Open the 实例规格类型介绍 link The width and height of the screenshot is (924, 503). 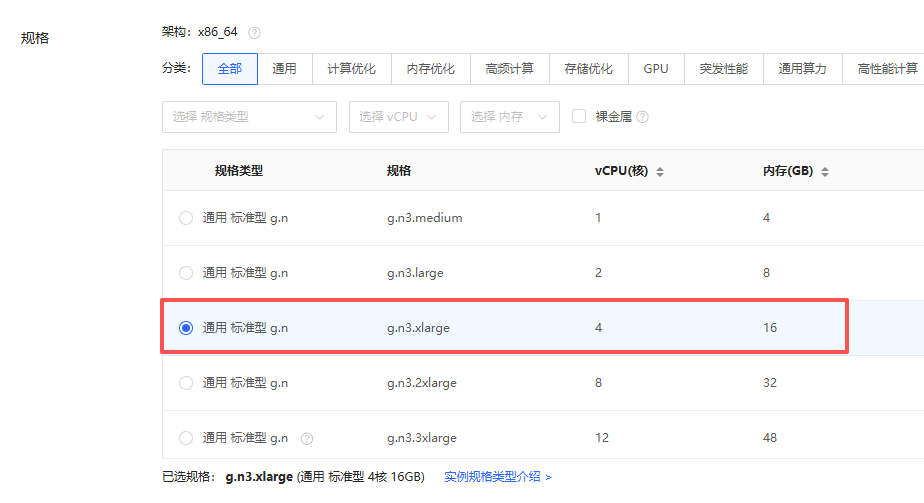coord(497,477)
